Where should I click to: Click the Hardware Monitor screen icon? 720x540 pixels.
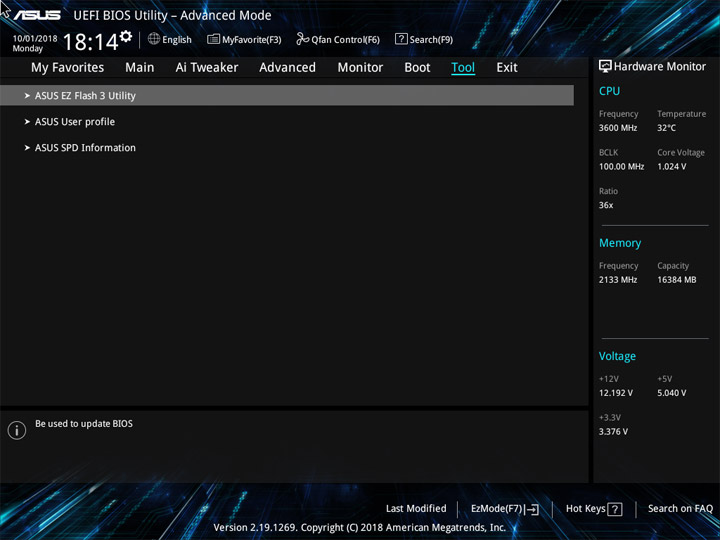[x=605, y=66]
